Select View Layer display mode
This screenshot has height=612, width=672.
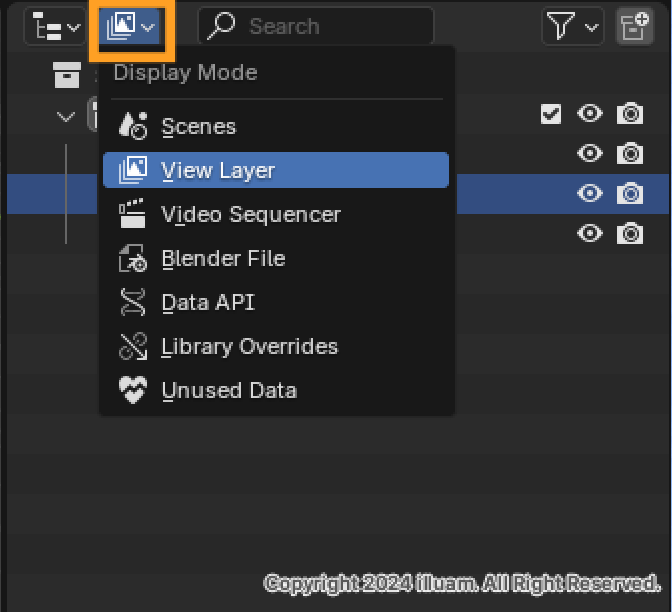pyautogui.click(x=276, y=170)
